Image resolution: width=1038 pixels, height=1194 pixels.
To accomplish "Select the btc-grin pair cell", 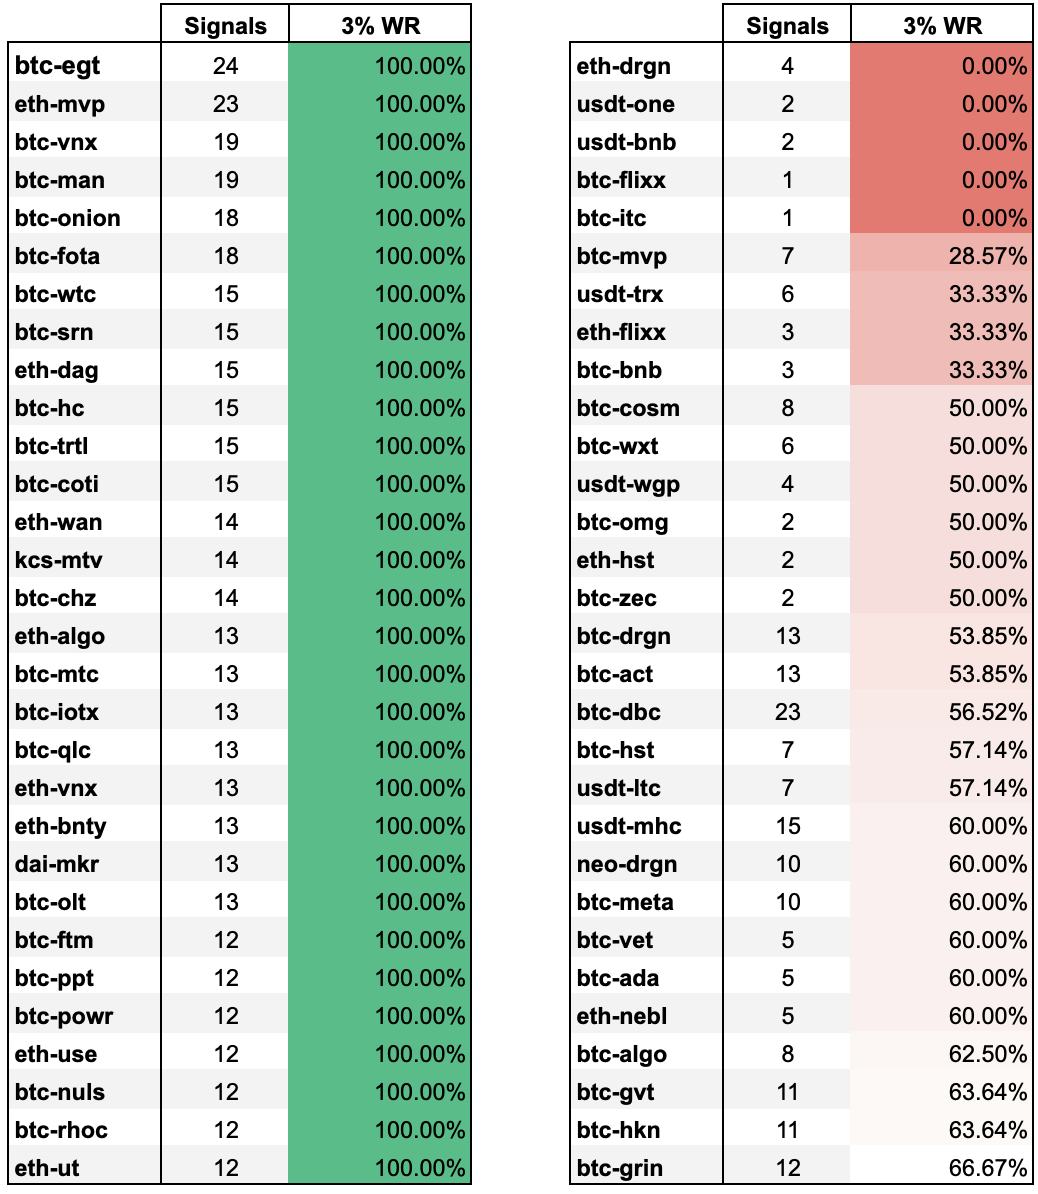I will (x=620, y=1168).
